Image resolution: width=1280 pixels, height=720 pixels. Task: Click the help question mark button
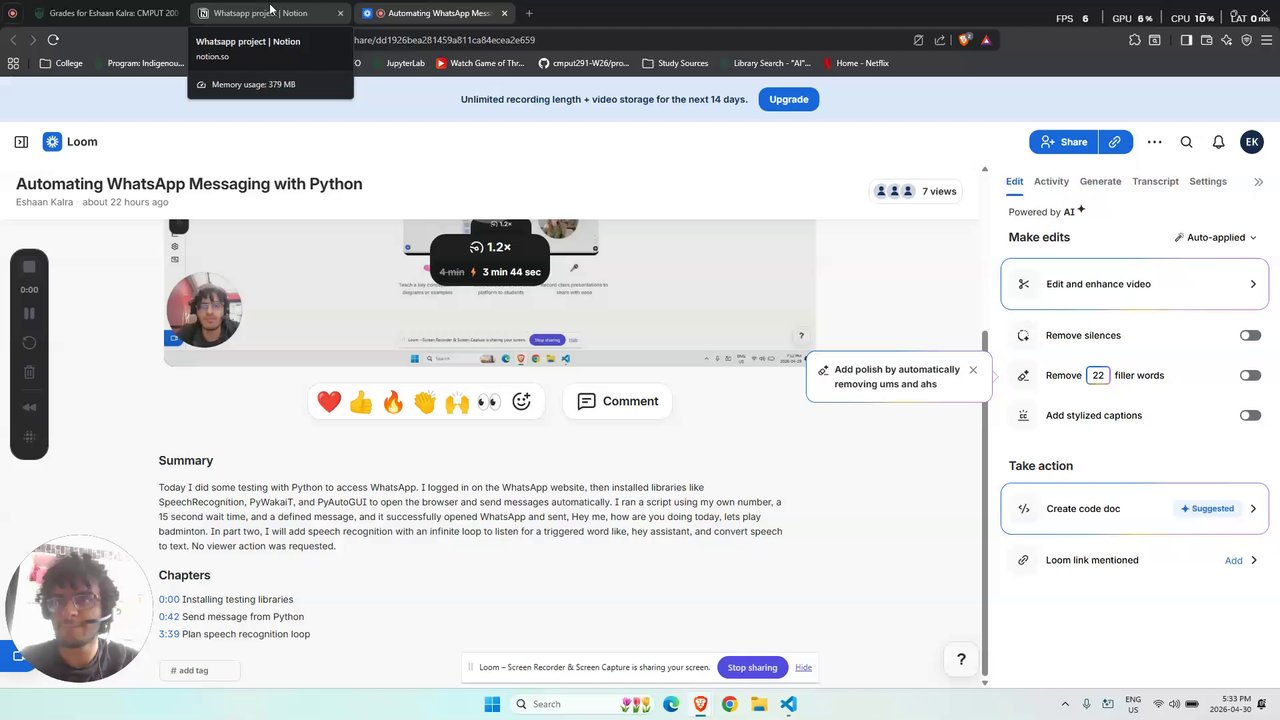961,659
